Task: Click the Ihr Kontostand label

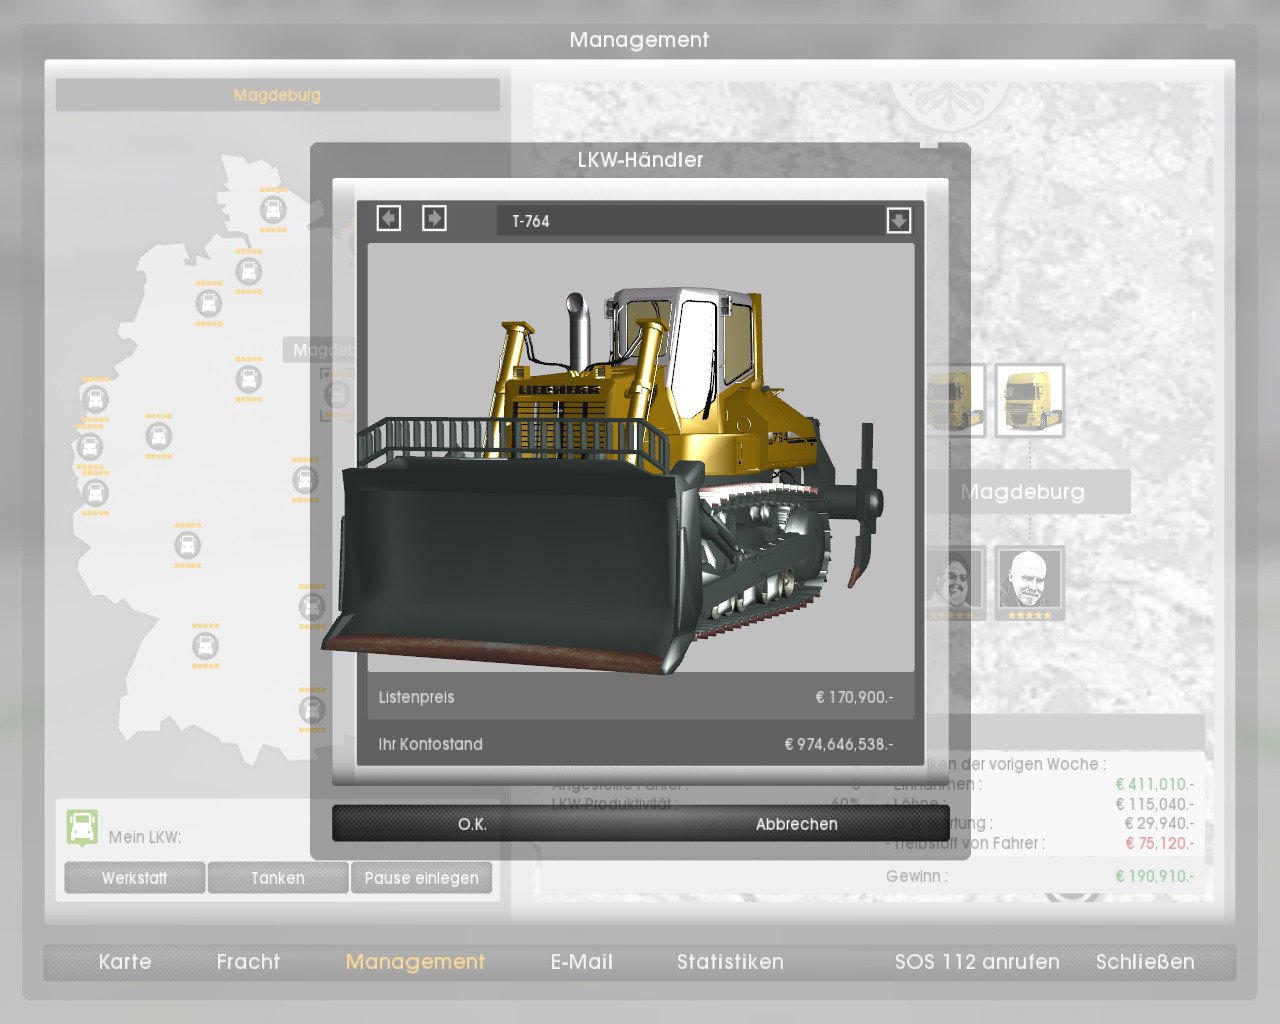Action: [x=430, y=744]
